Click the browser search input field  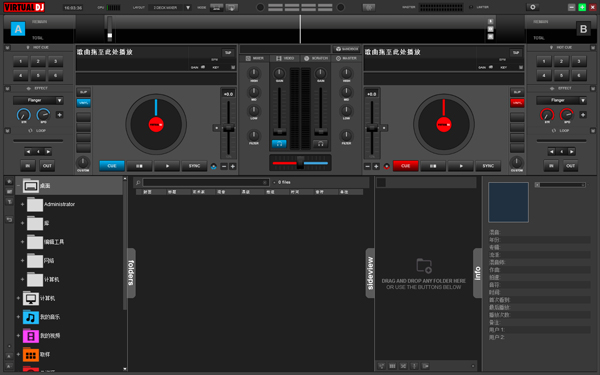tap(205, 183)
